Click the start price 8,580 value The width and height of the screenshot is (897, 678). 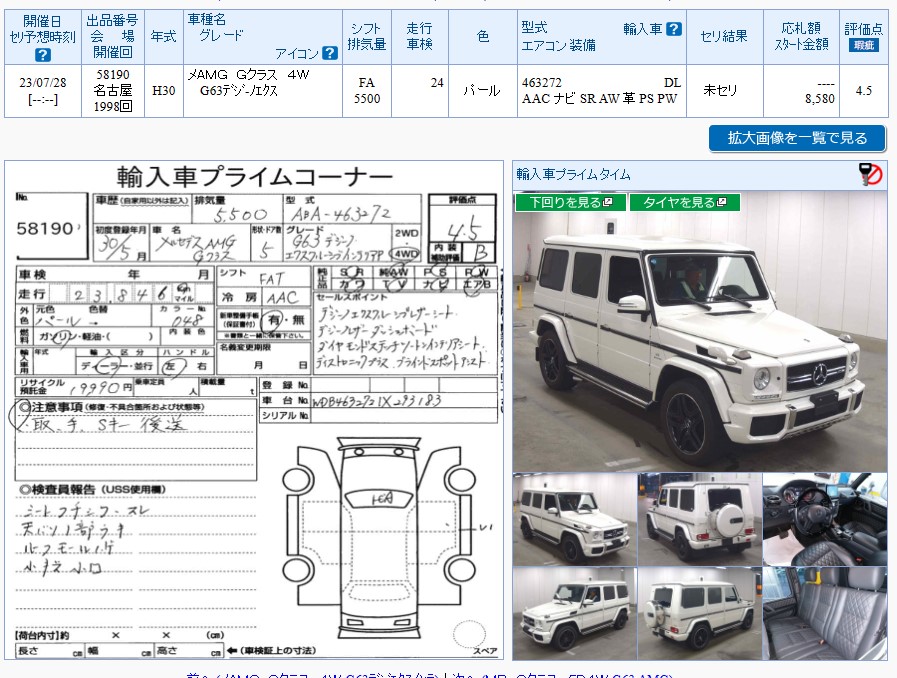click(x=820, y=99)
